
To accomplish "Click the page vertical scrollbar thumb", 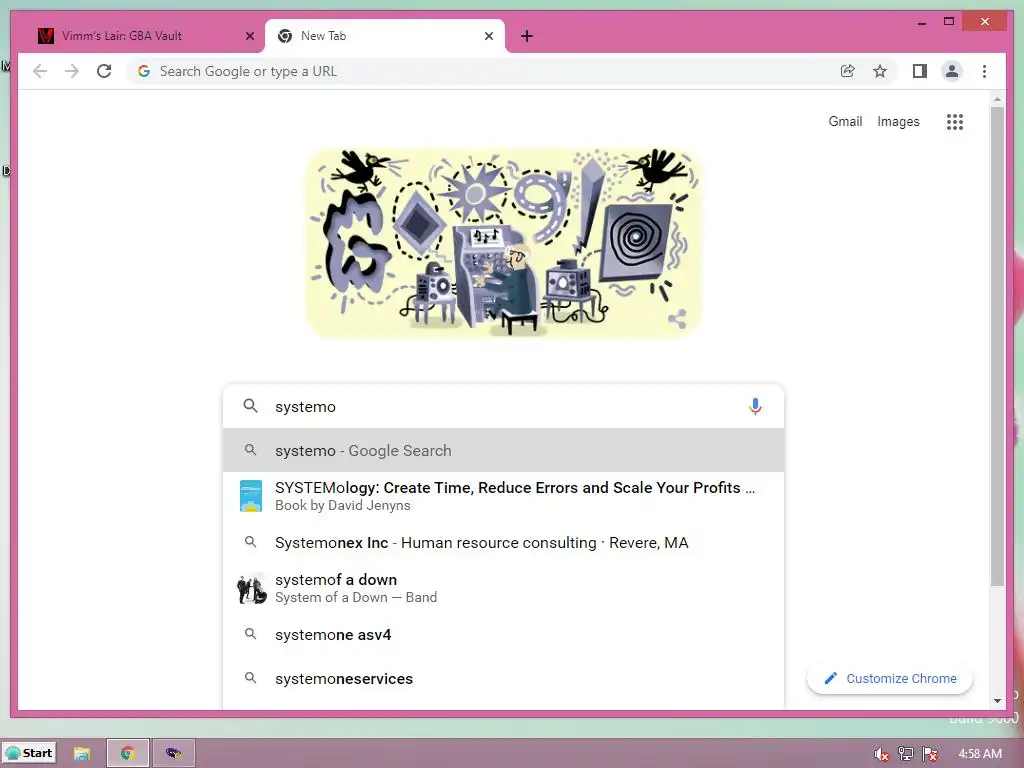I will (997, 346).
